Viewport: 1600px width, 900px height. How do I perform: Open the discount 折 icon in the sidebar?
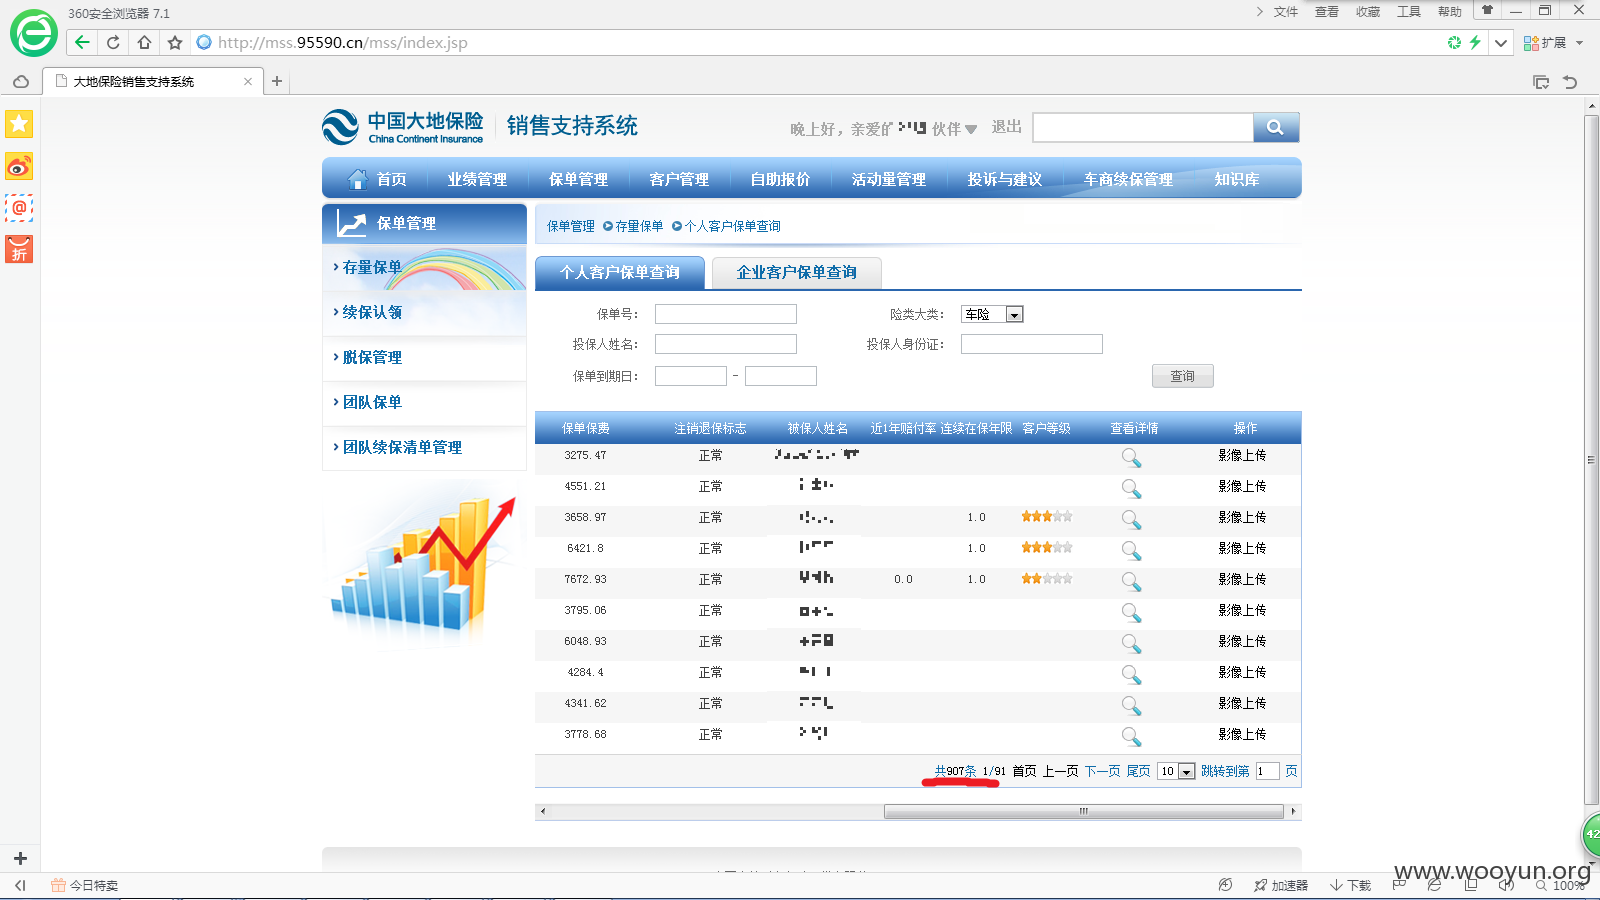tap(19, 249)
